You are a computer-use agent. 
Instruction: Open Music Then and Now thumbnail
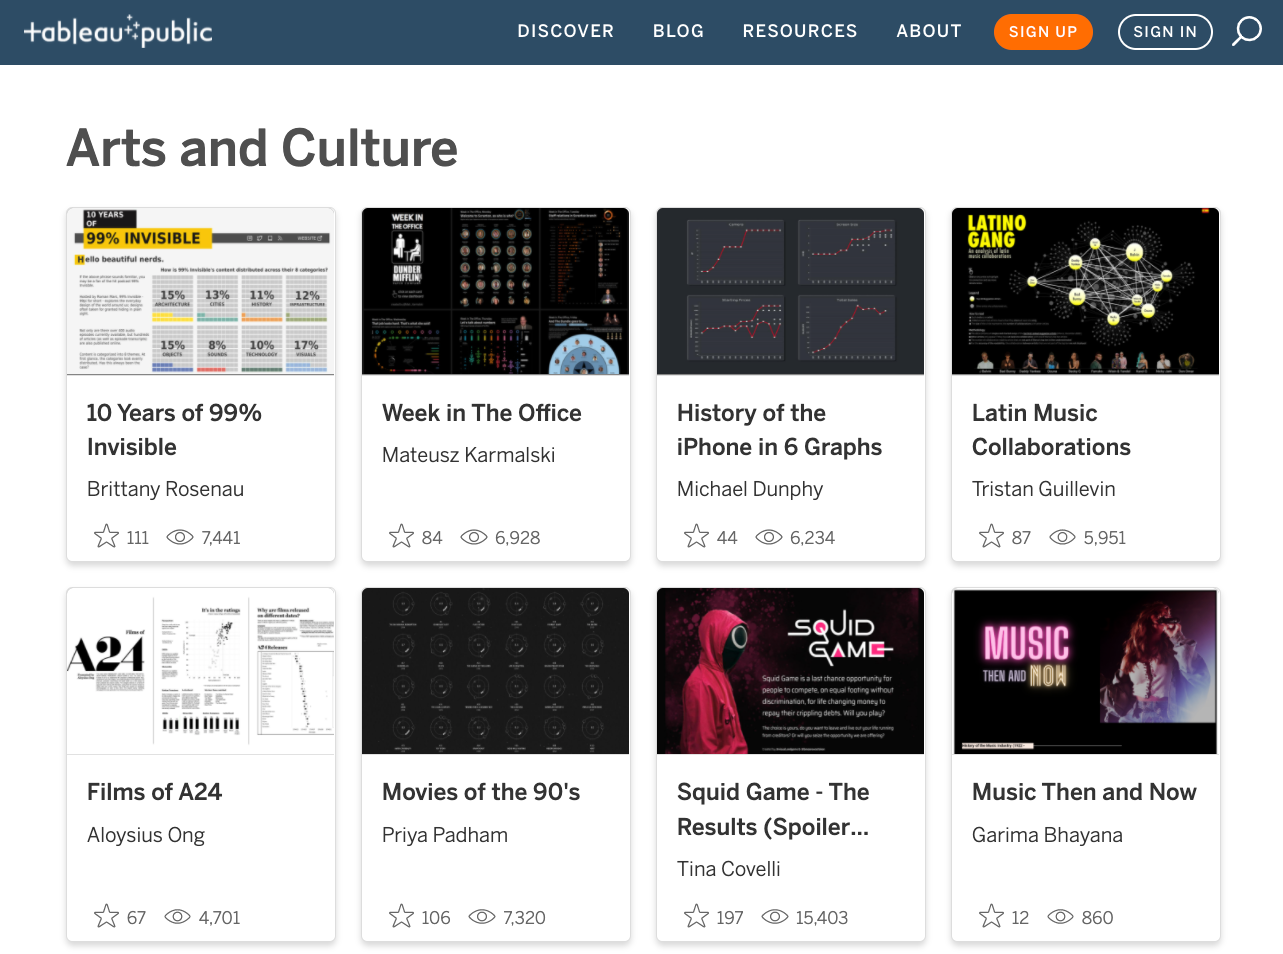click(1086, 671)
